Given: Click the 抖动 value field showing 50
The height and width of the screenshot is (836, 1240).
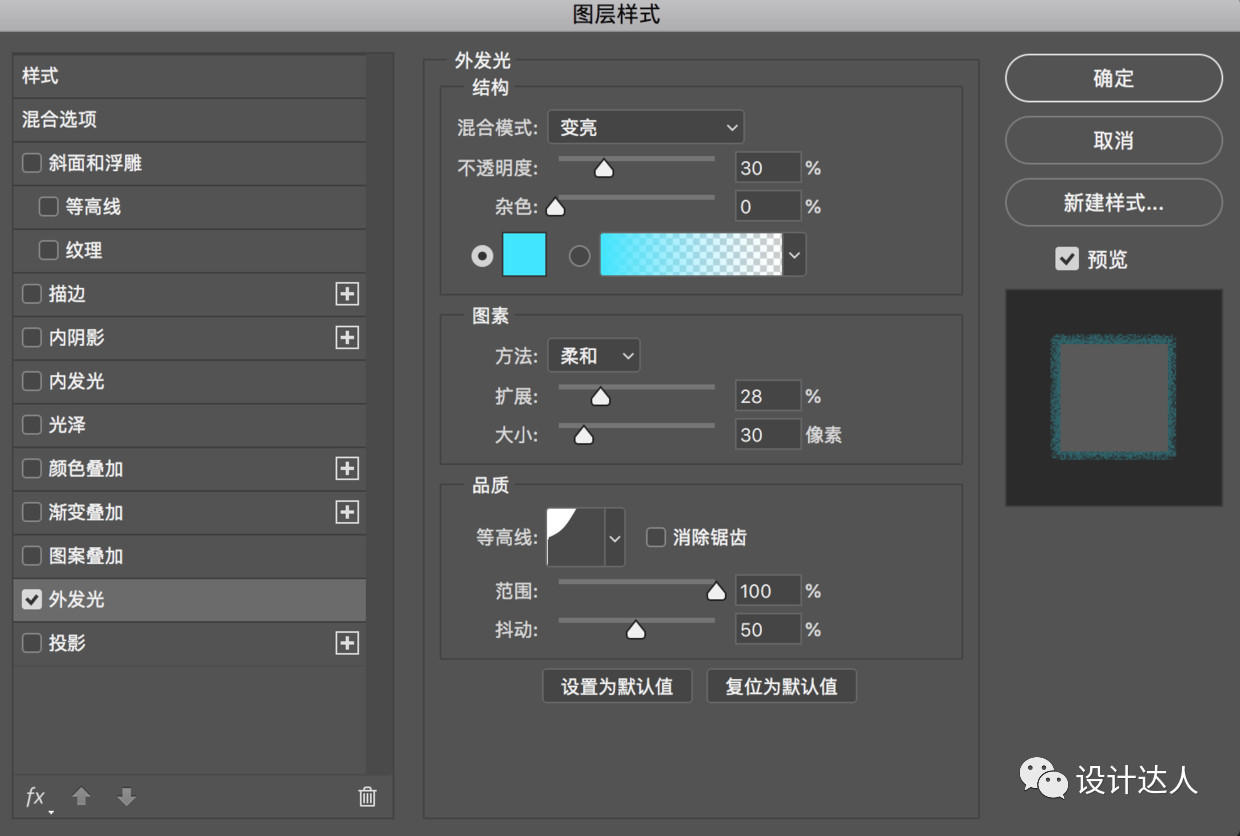Looking at the screenshot, I should tap(768, 630).
